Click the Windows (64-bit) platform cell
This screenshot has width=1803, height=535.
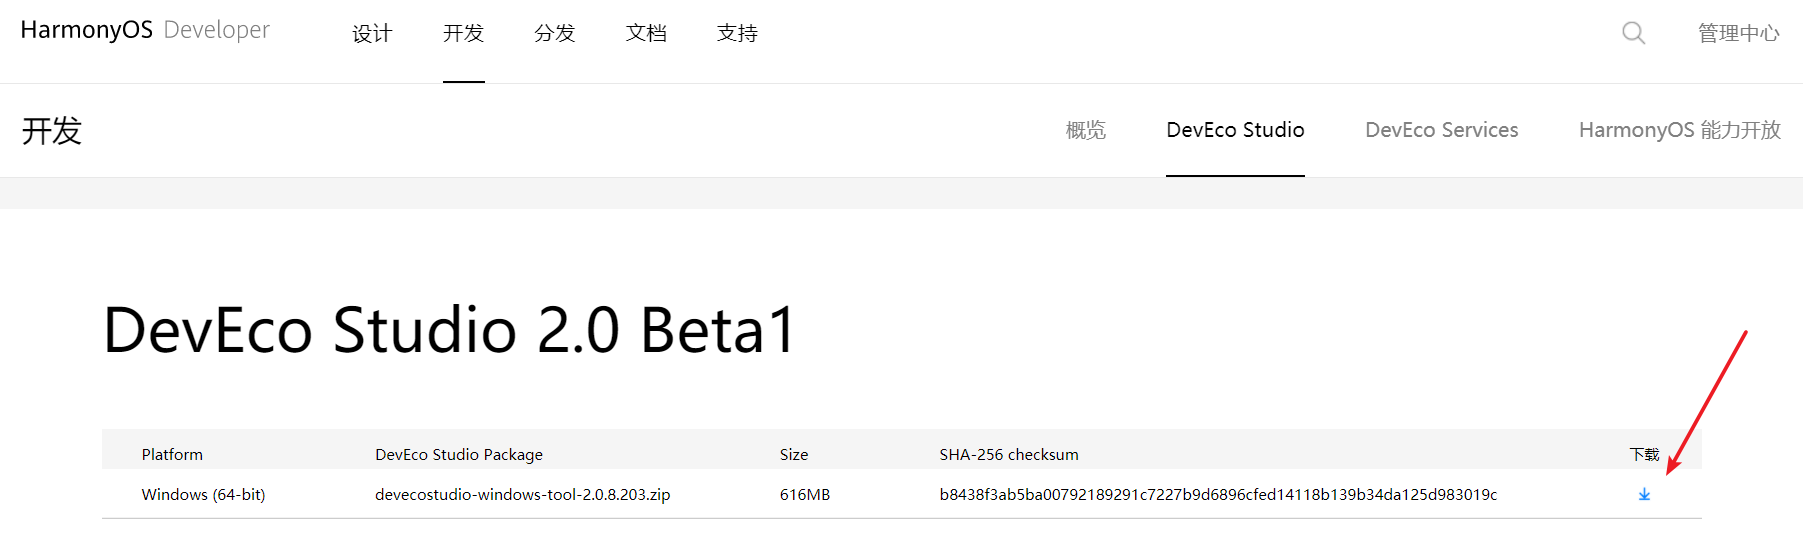(203, 494)
